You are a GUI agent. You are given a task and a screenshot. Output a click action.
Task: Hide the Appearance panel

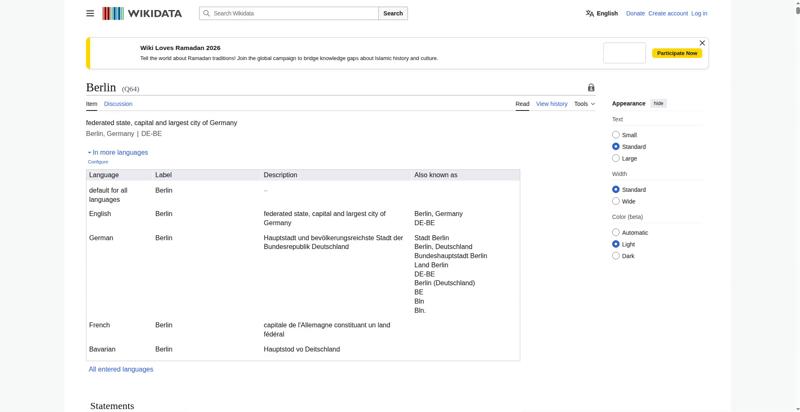[x=659, y=103]
